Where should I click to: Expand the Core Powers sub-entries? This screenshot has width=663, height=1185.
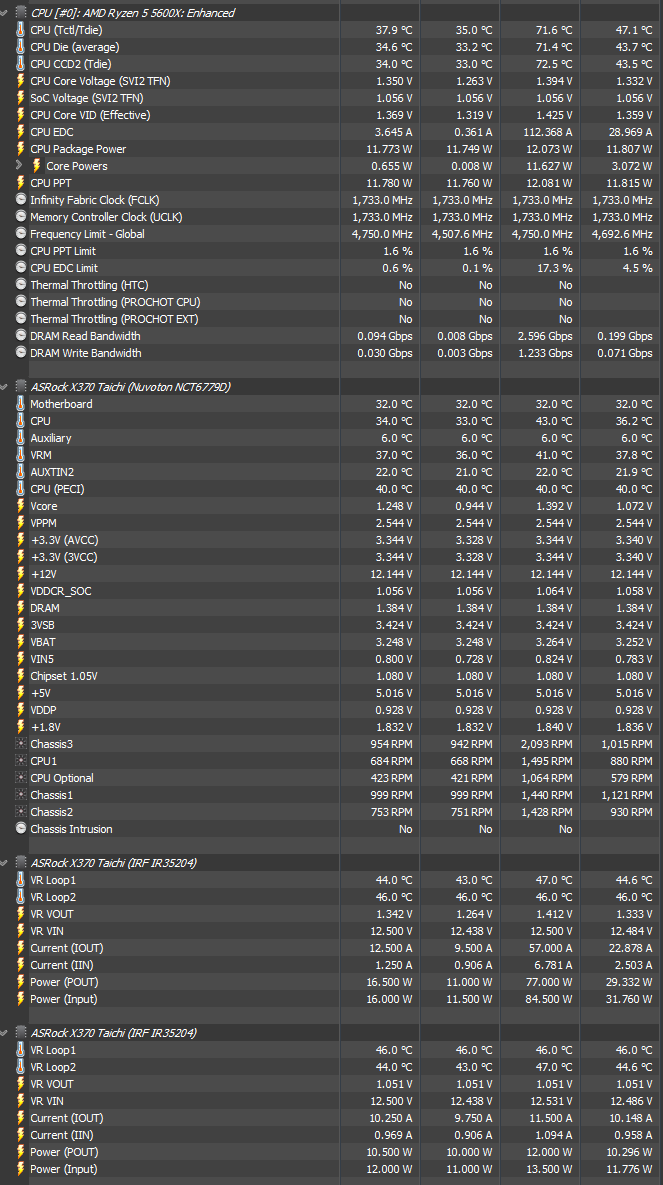tap(20, 166)
